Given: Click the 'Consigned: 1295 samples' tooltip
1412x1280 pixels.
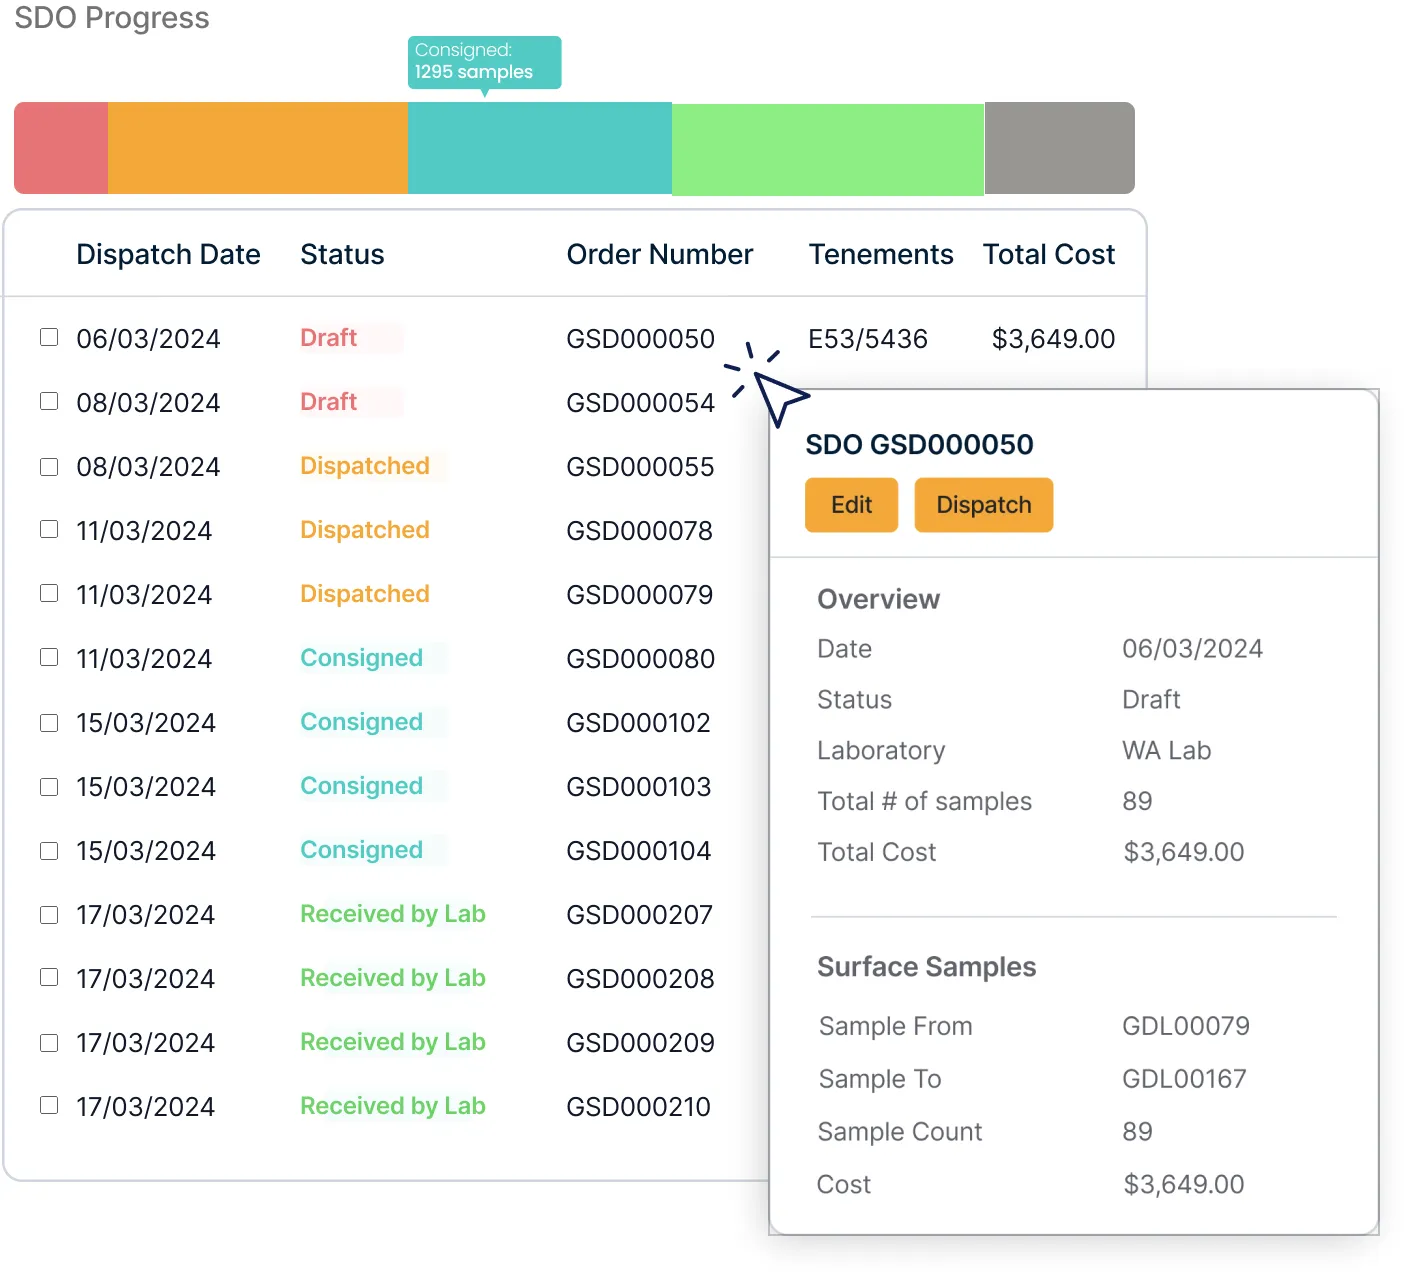Looking at the screenshot, I should [484, 62].
